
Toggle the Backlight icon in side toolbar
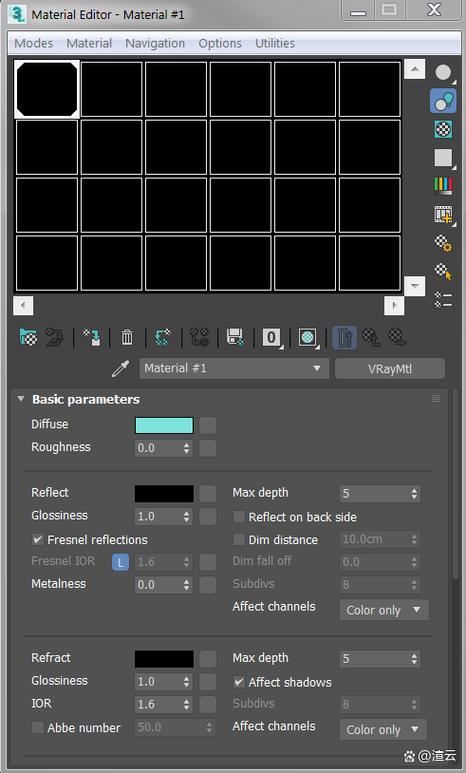click(443, 101)
